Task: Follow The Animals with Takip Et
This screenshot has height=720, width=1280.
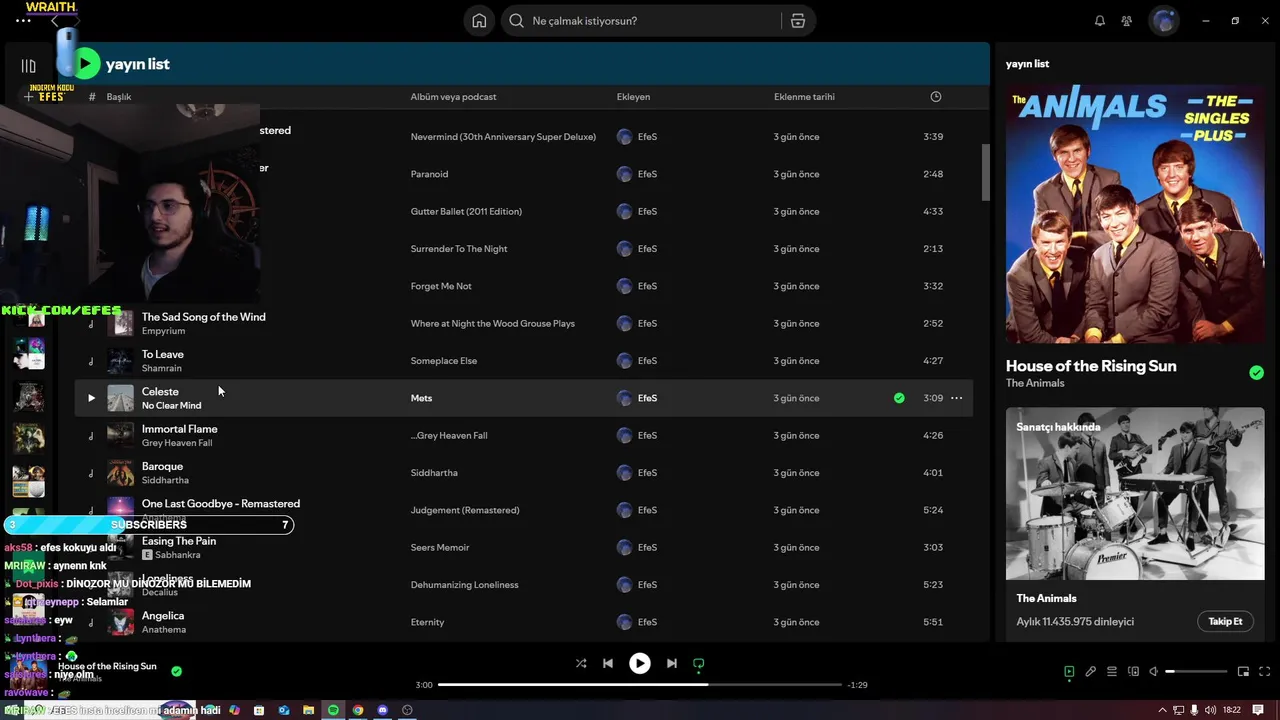Action: coord(1225,621)
